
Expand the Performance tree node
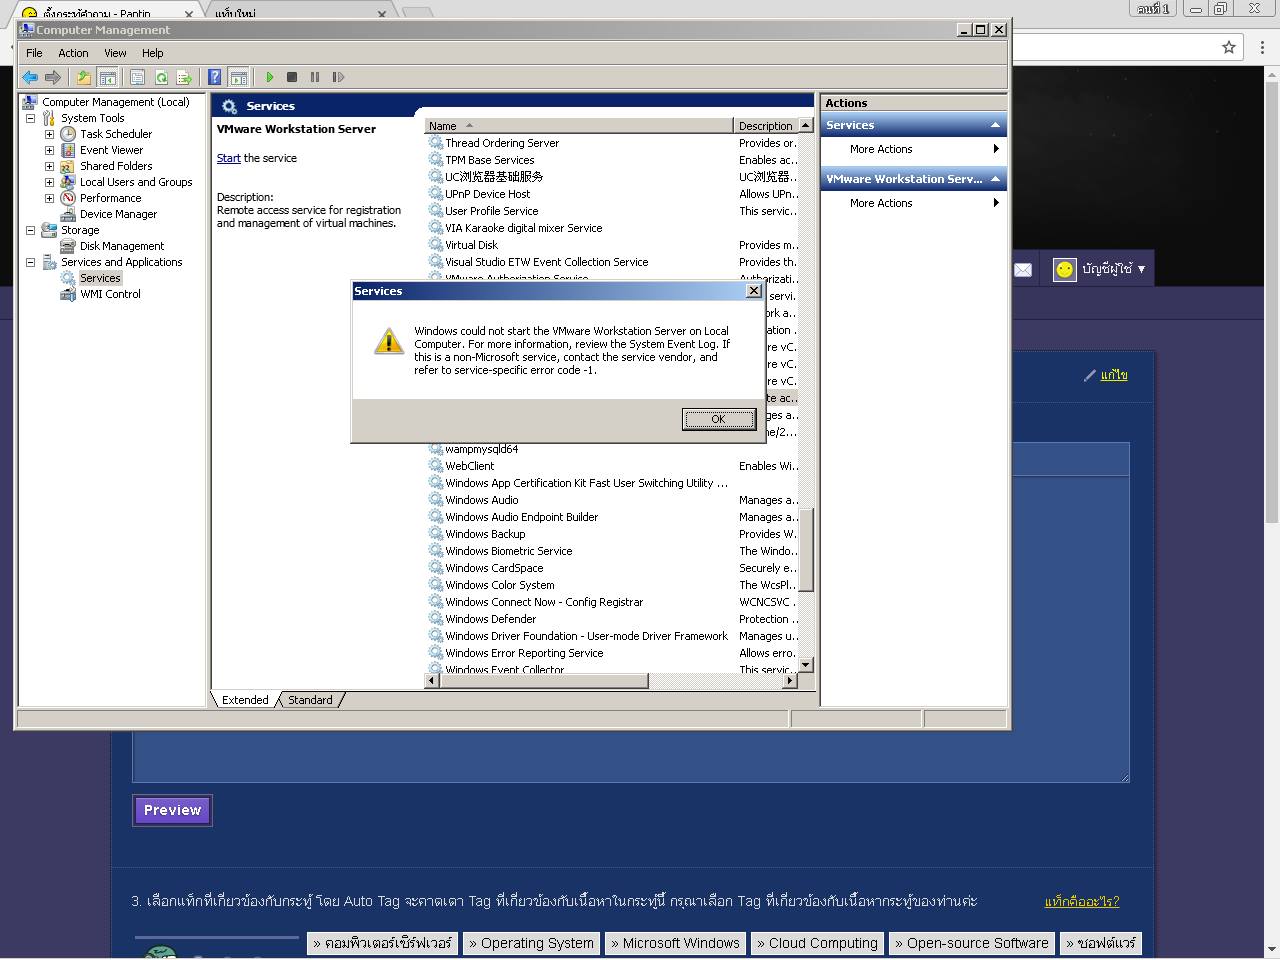(49, 198)
